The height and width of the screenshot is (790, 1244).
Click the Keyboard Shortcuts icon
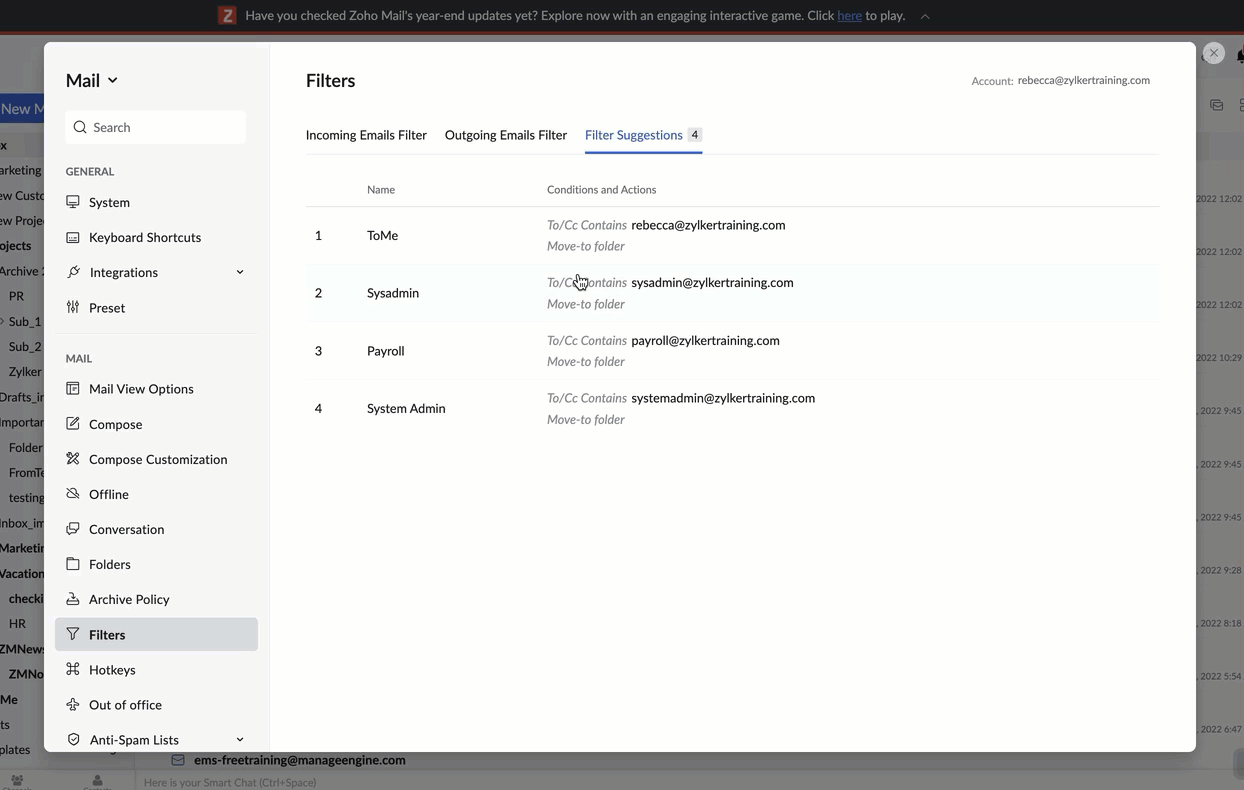pos(73,237)
